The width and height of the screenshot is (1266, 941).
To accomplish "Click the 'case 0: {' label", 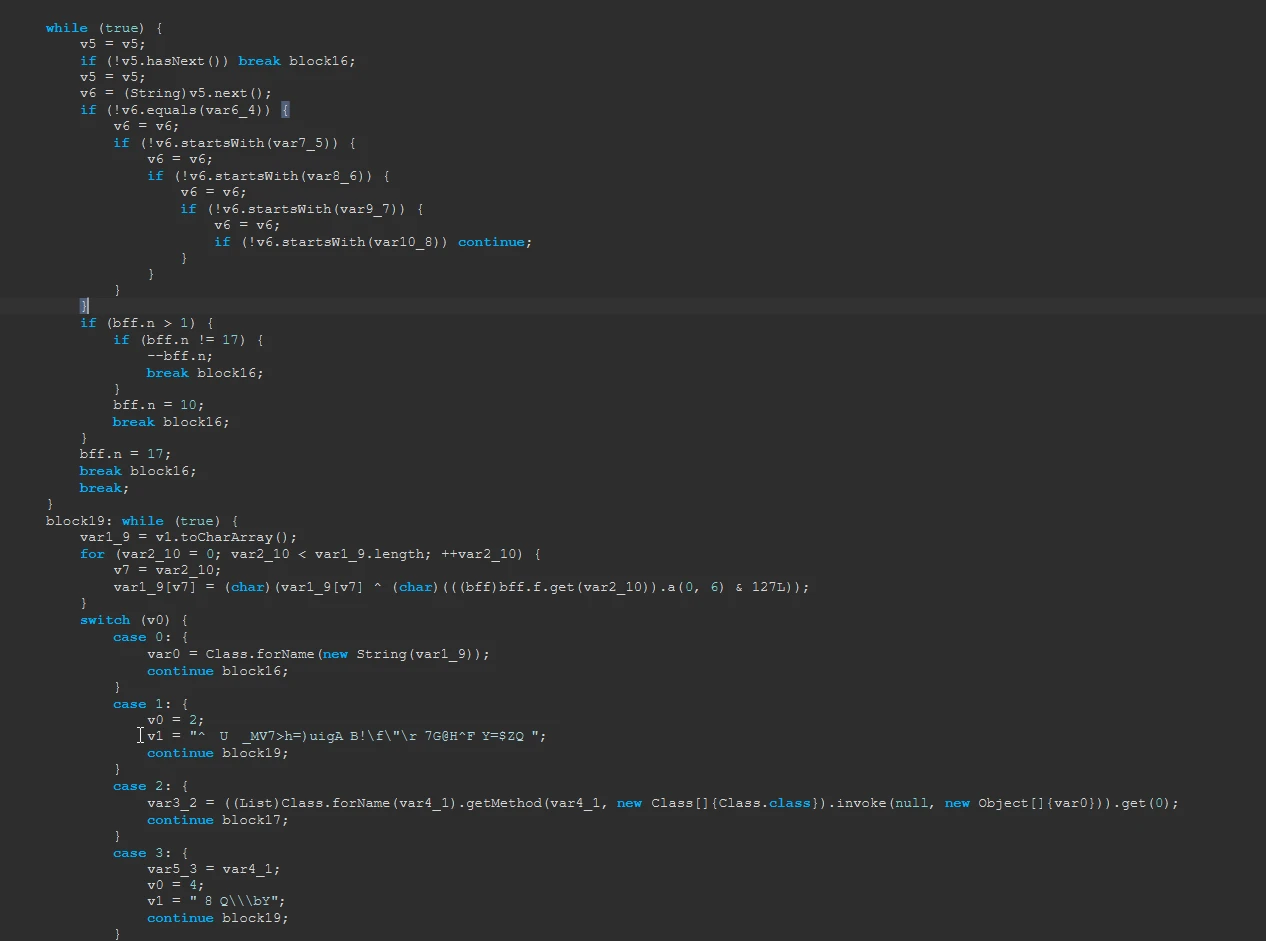I will click(x=150, y=637).
